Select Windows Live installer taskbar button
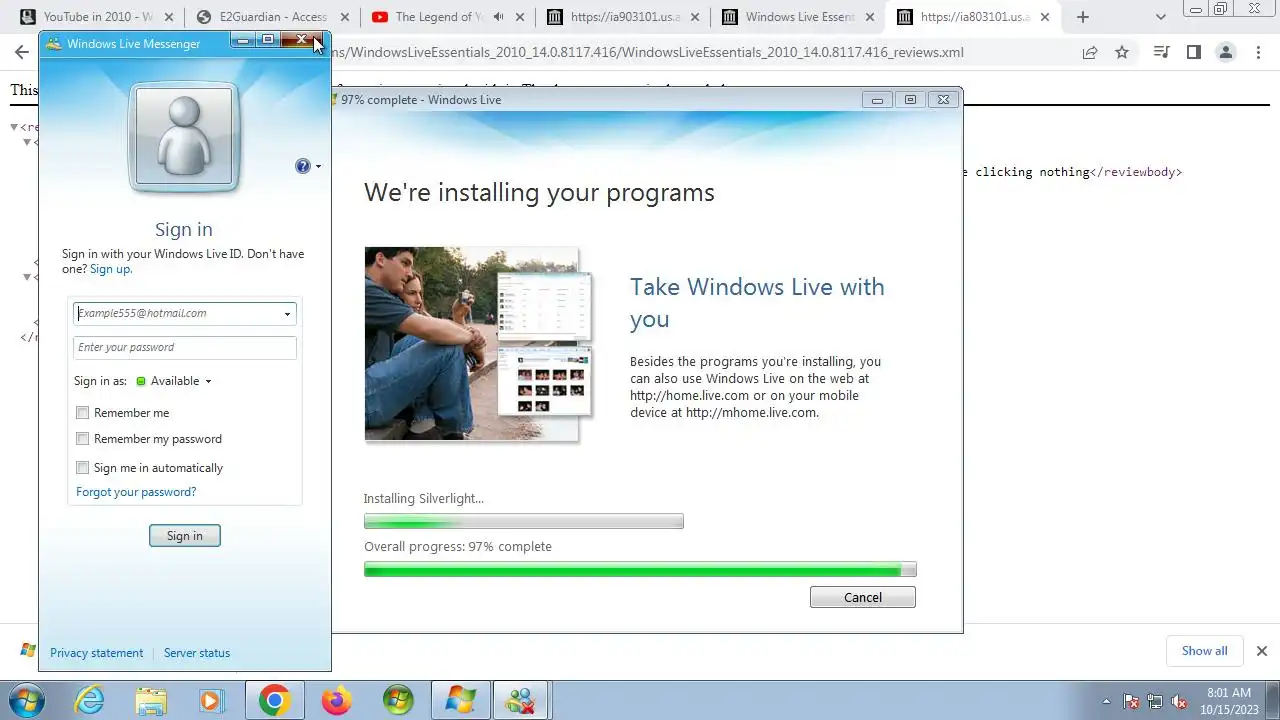This screenshot has width=1280, height=720. tap(460, 700)
